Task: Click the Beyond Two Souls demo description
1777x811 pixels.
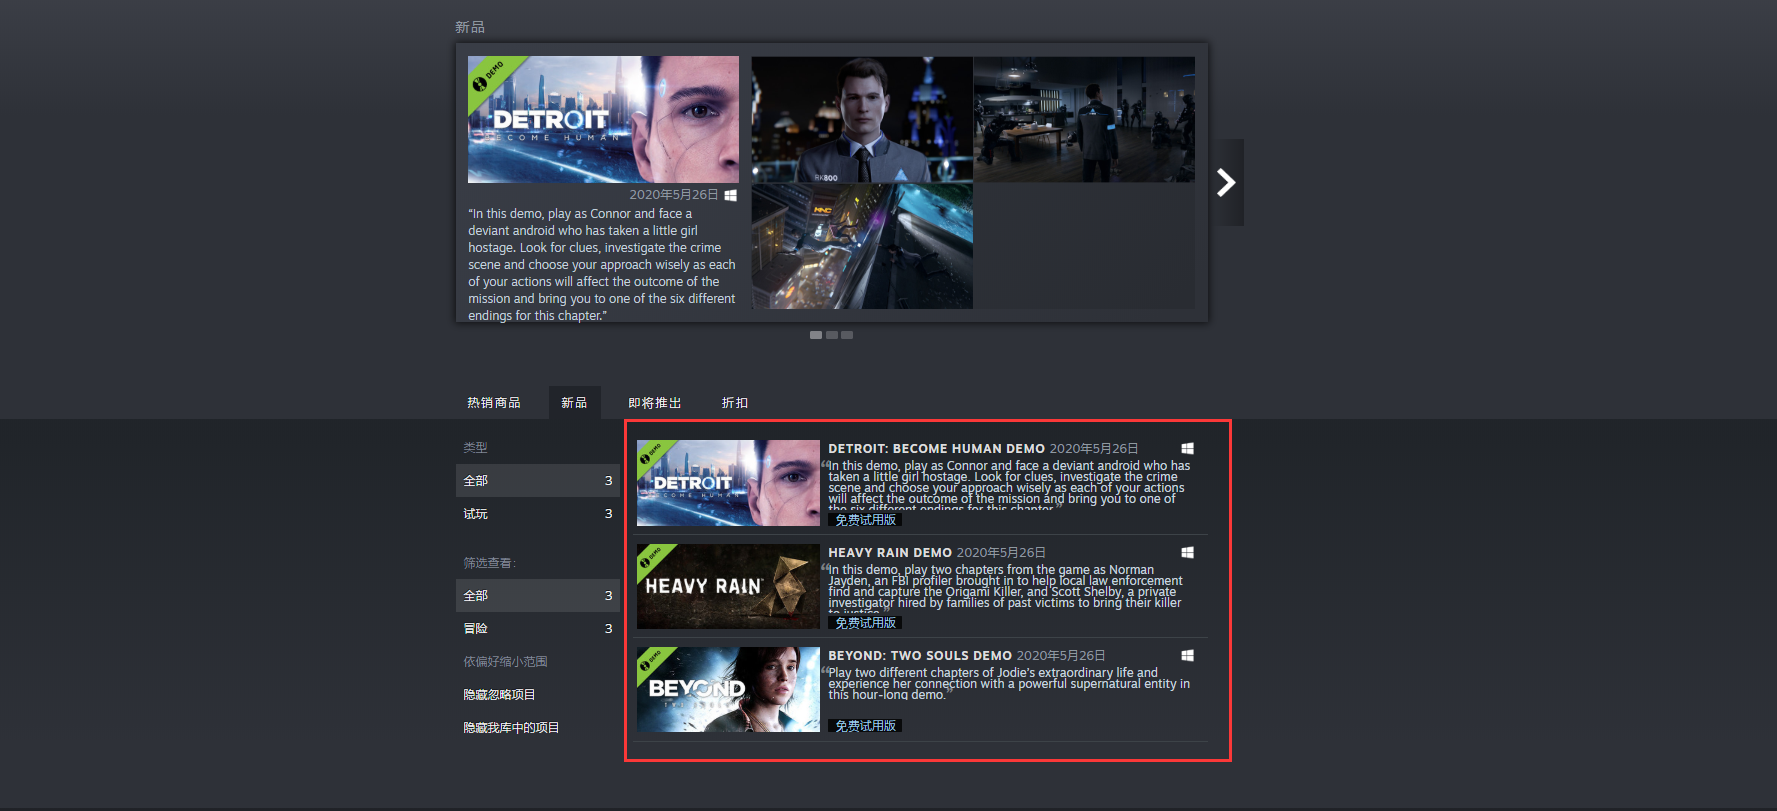Action: 1008,684
